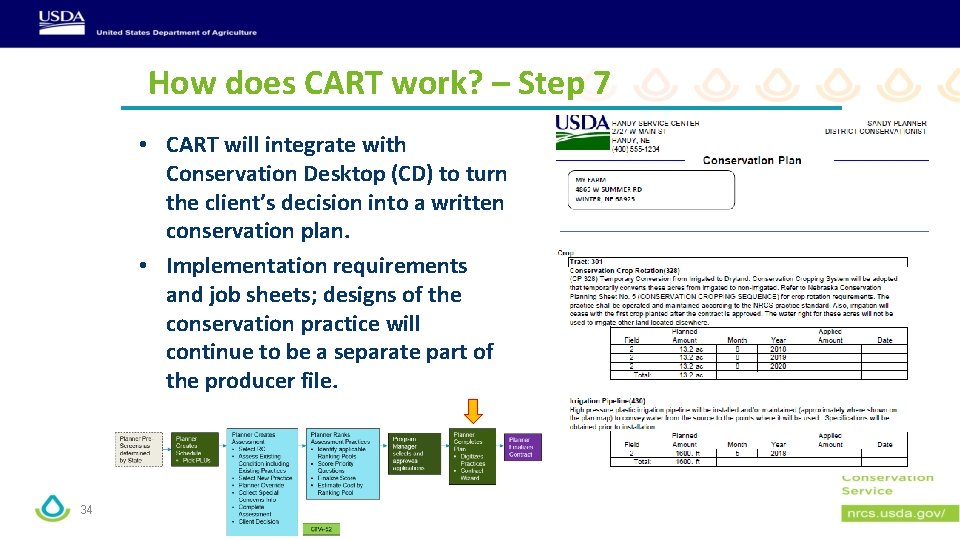Click 'Client Decision' in the Assessment box
The height and width of the screenshot is (540, 960).
(258, 522)
